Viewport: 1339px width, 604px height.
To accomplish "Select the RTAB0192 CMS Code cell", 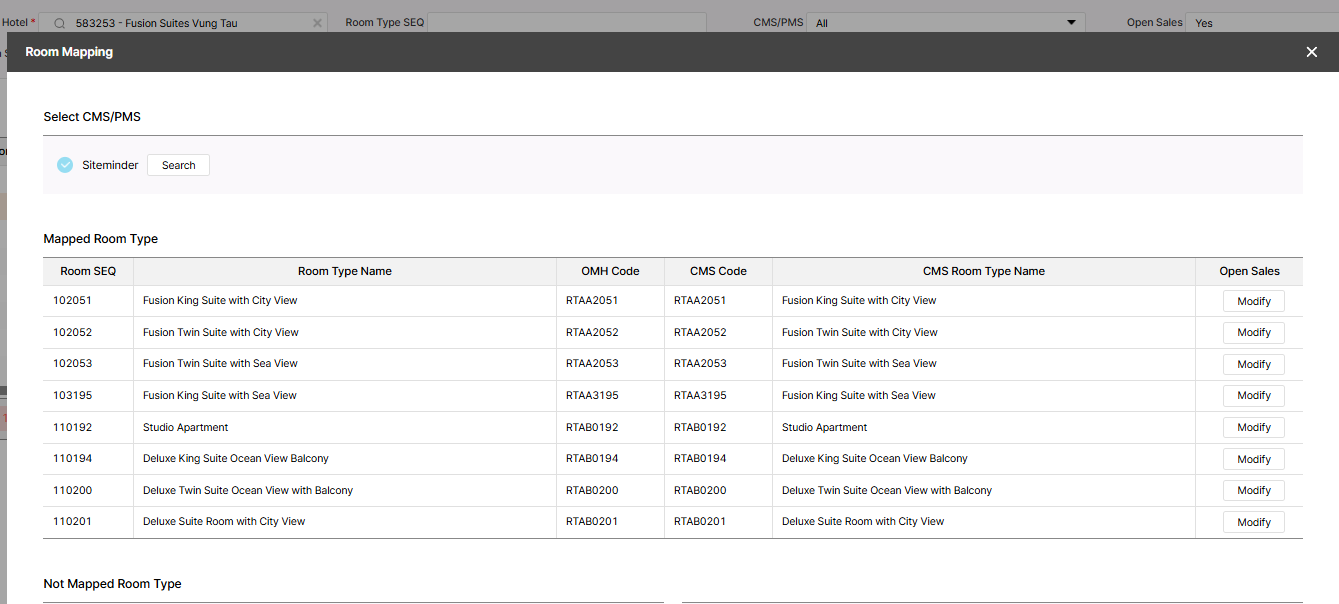I will [x=700, y=427].
